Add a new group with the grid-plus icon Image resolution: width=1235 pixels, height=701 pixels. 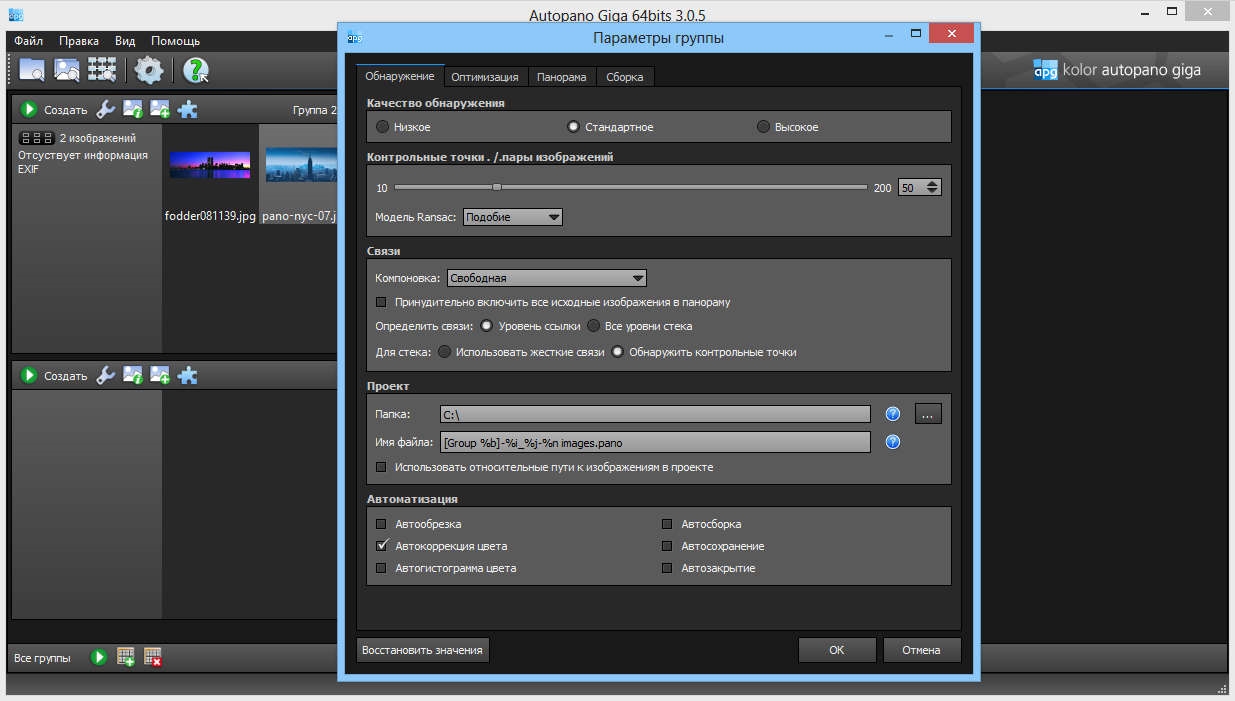point(126,657)
